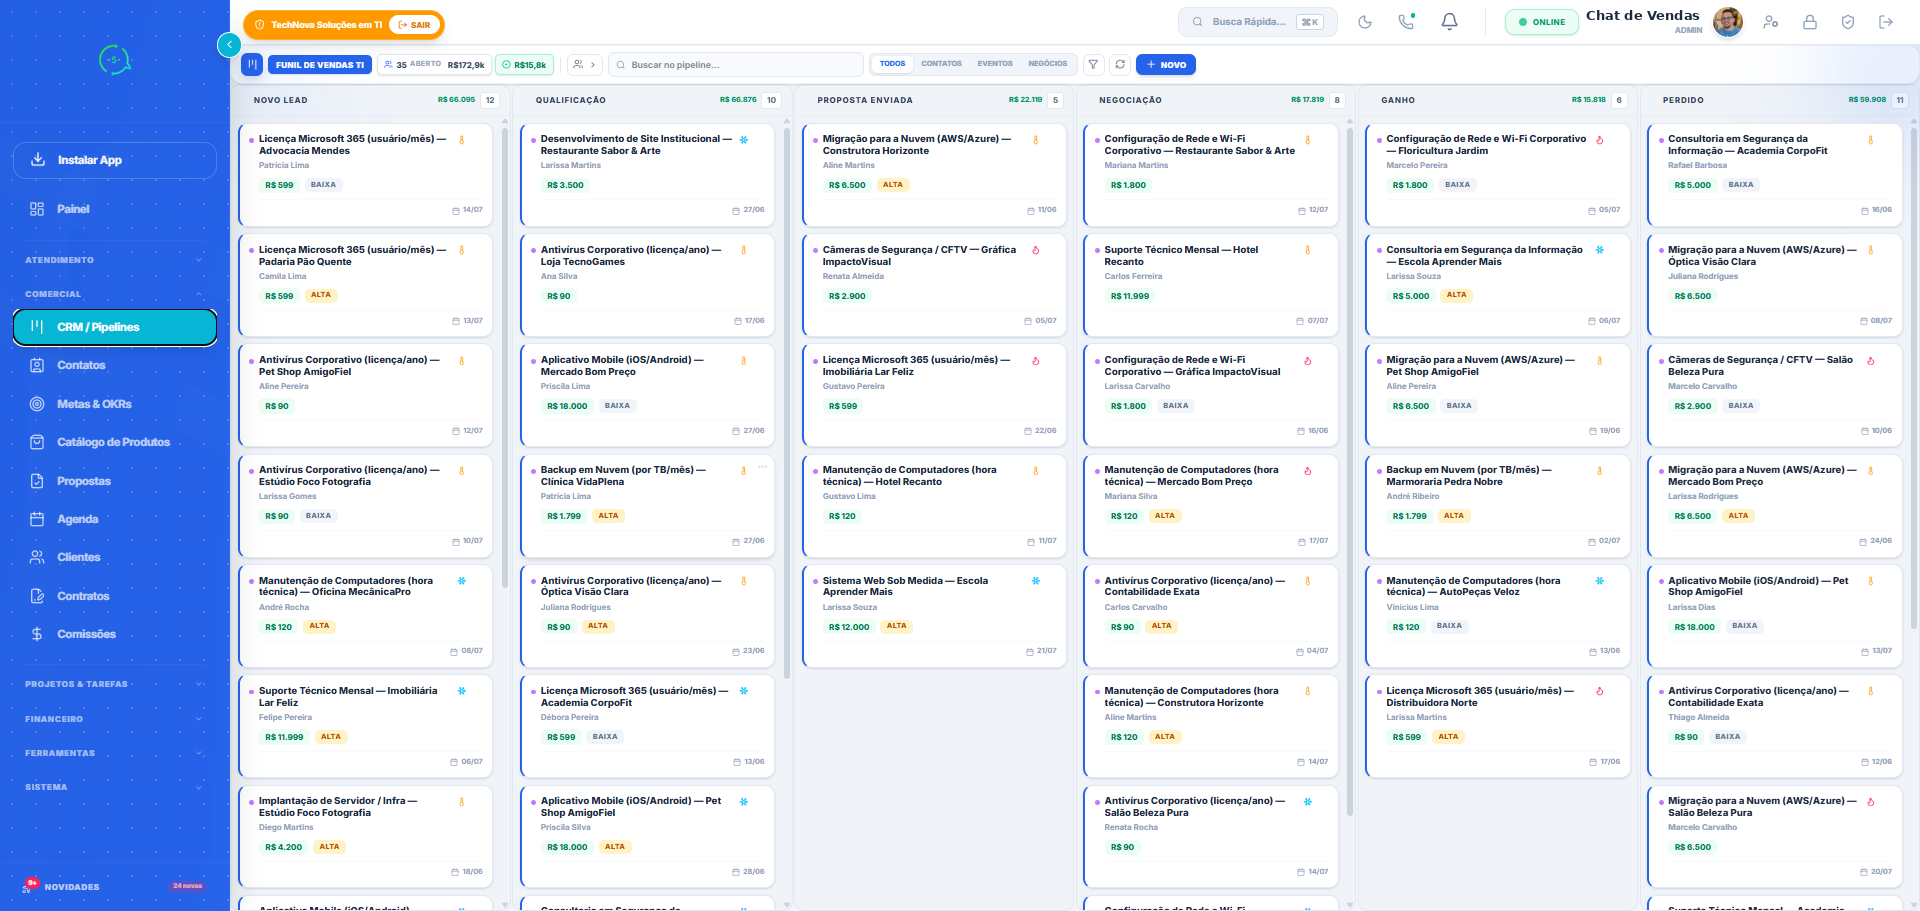
Task: Click the green R$15,8k won badge
Action: 525,65
